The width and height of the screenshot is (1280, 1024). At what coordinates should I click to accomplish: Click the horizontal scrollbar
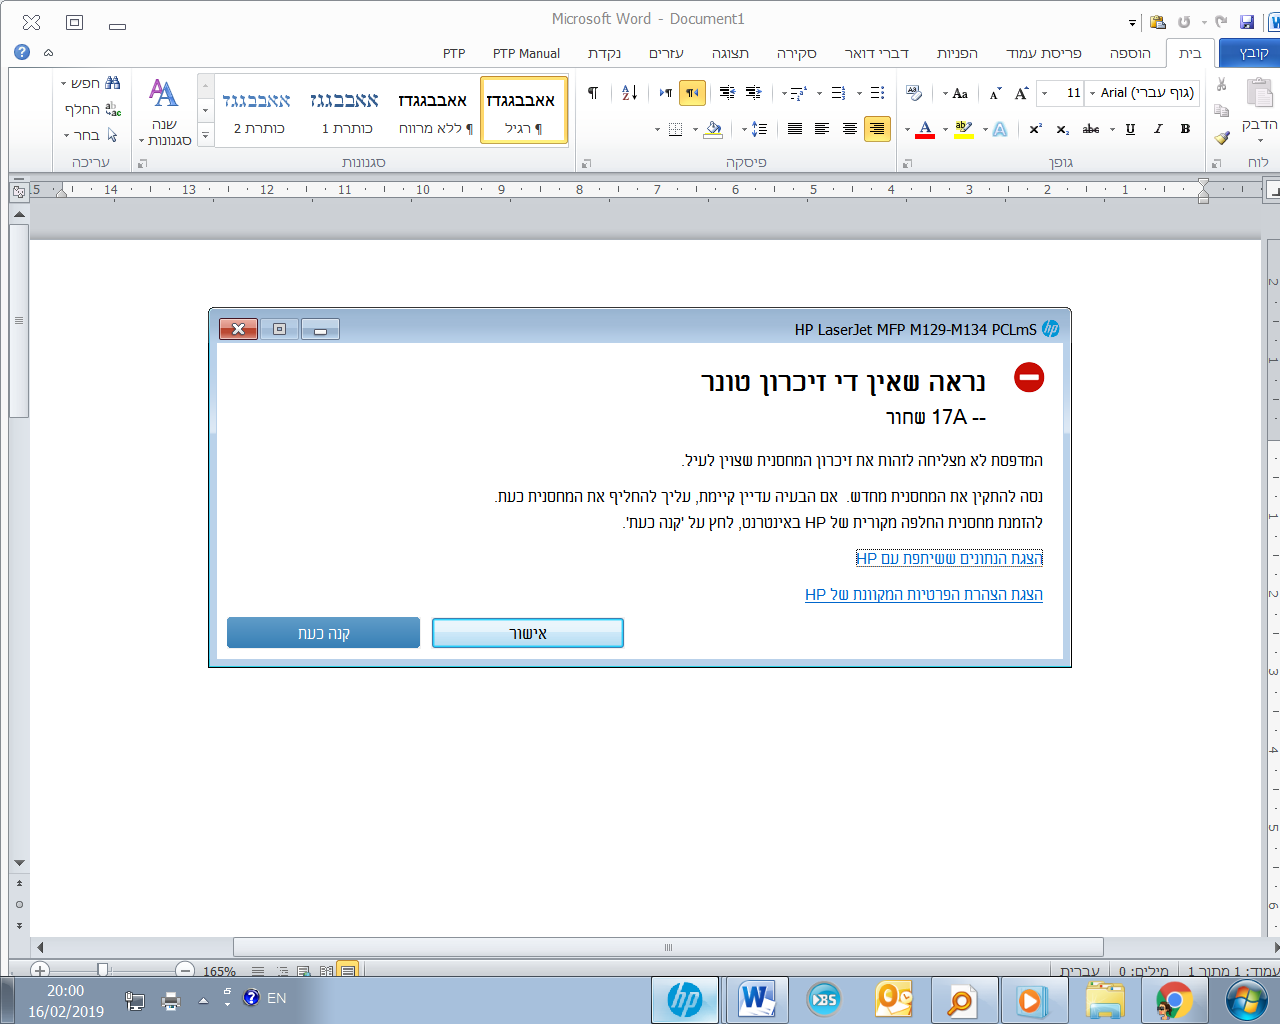coord(668,947)
